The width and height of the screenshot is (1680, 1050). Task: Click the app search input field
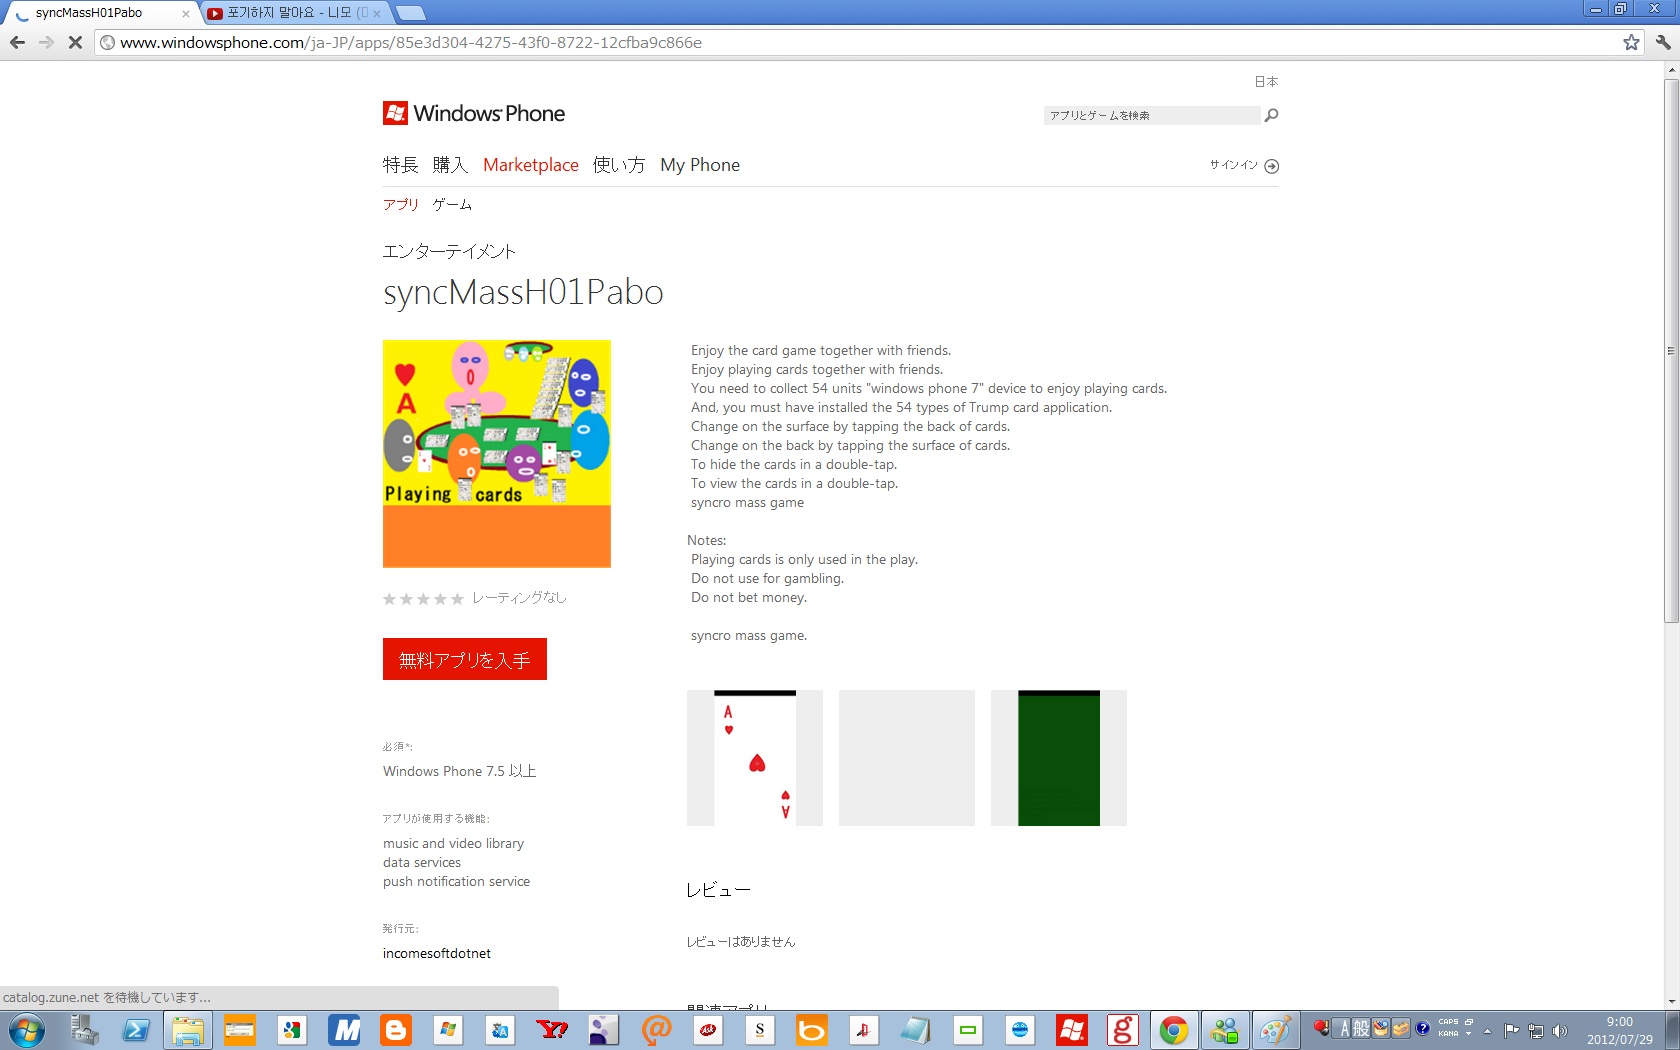pyautogui.click(x=1152, y=115)
